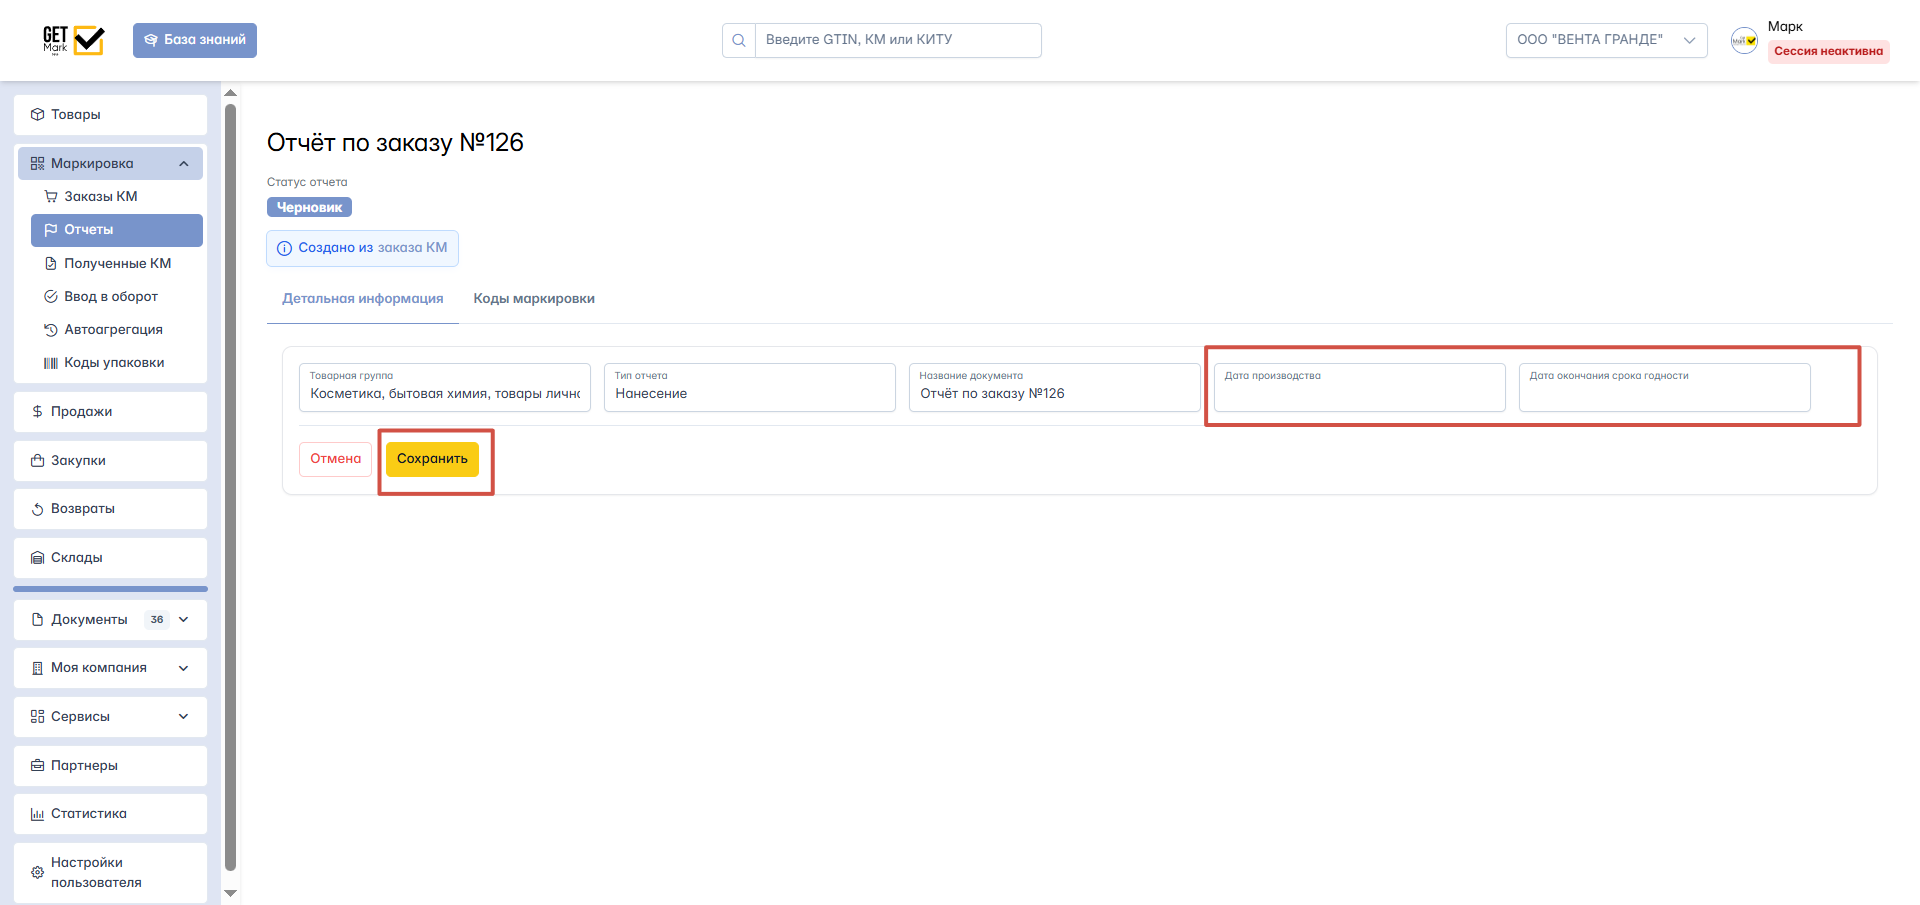
Task: Open the Склады section
Action: click(x=110, y=558)
